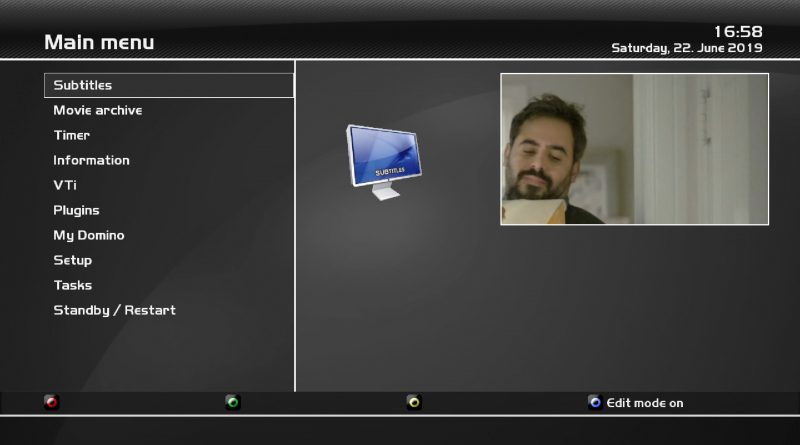This screenshot has height=445, width=800.
Task: Click the blue color button icon
Action: point(595,403)
